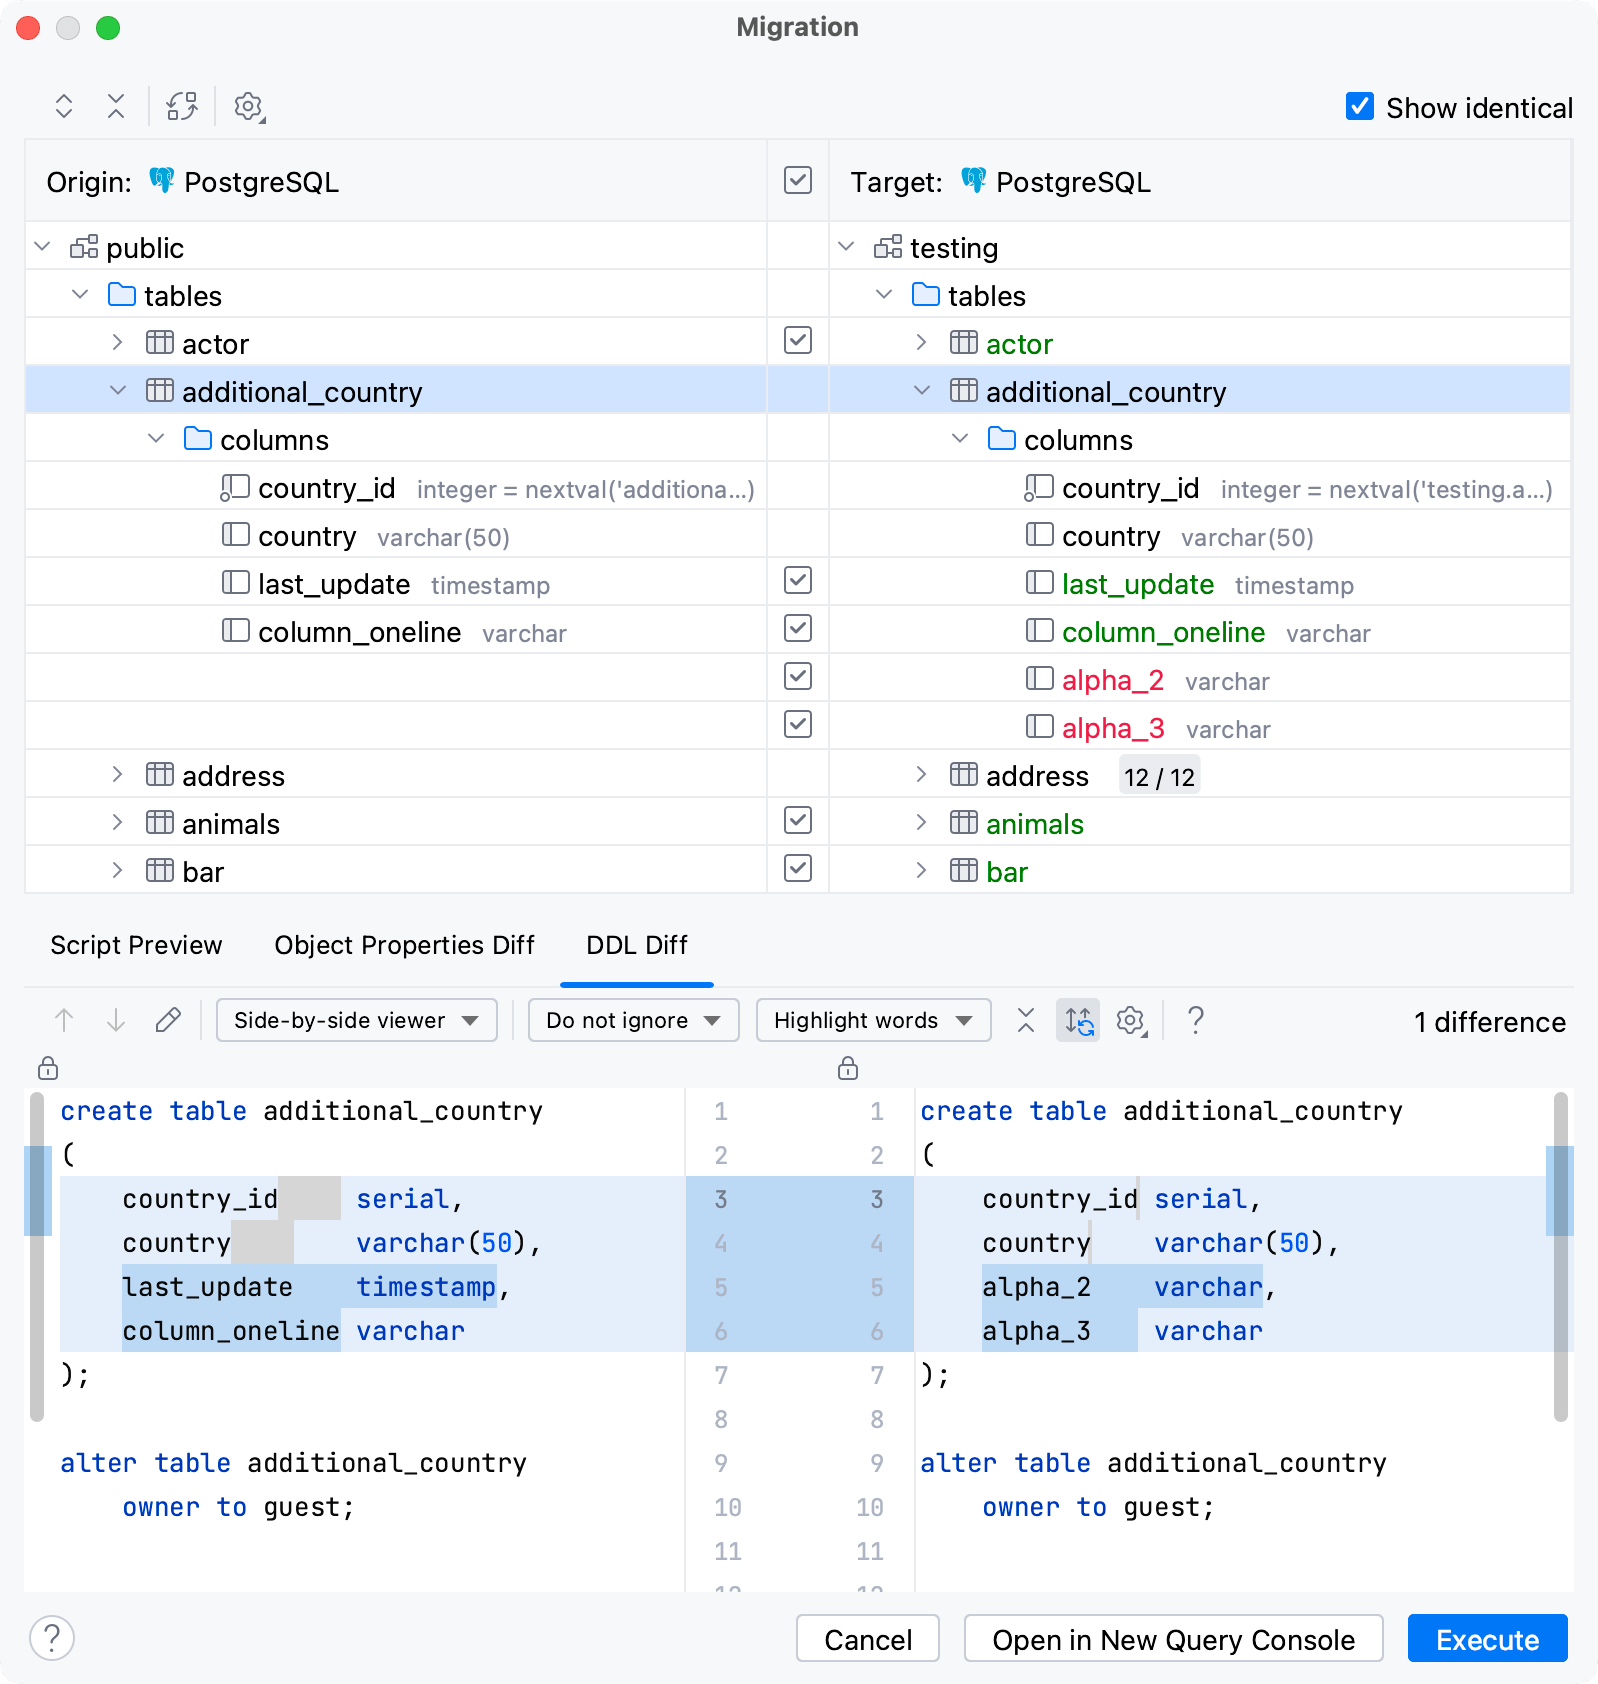Viewport: 1598px width, 1684px height.
Task: Open the Highlight words dropdown
Action: [873, 1020]
